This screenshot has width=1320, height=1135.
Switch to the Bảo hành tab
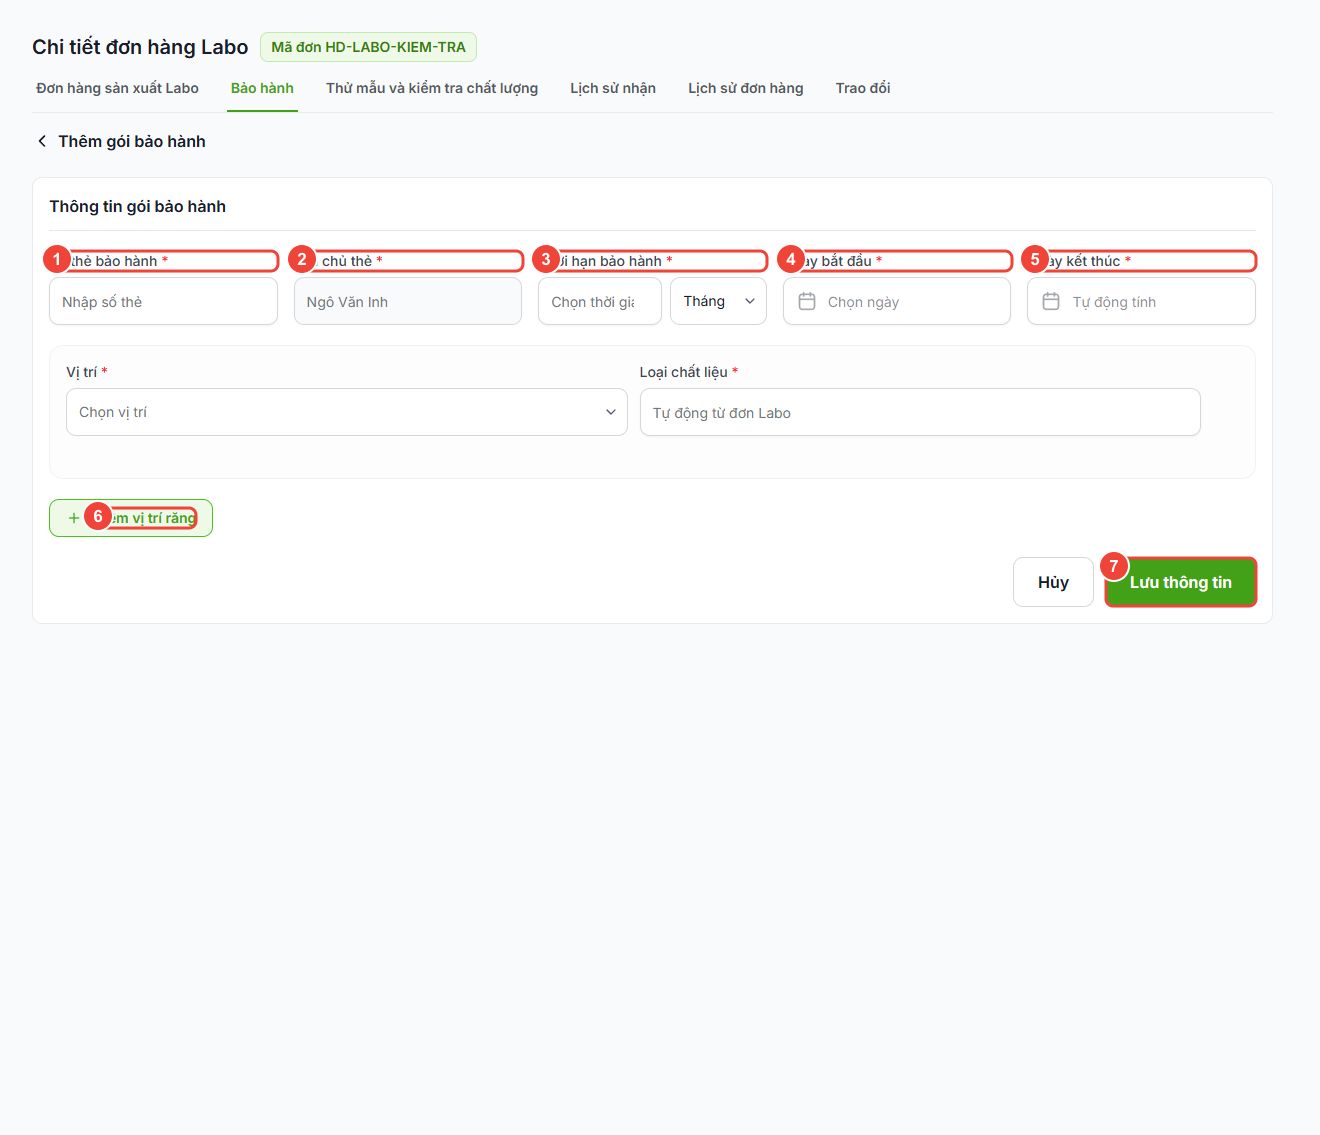[262, 88]
